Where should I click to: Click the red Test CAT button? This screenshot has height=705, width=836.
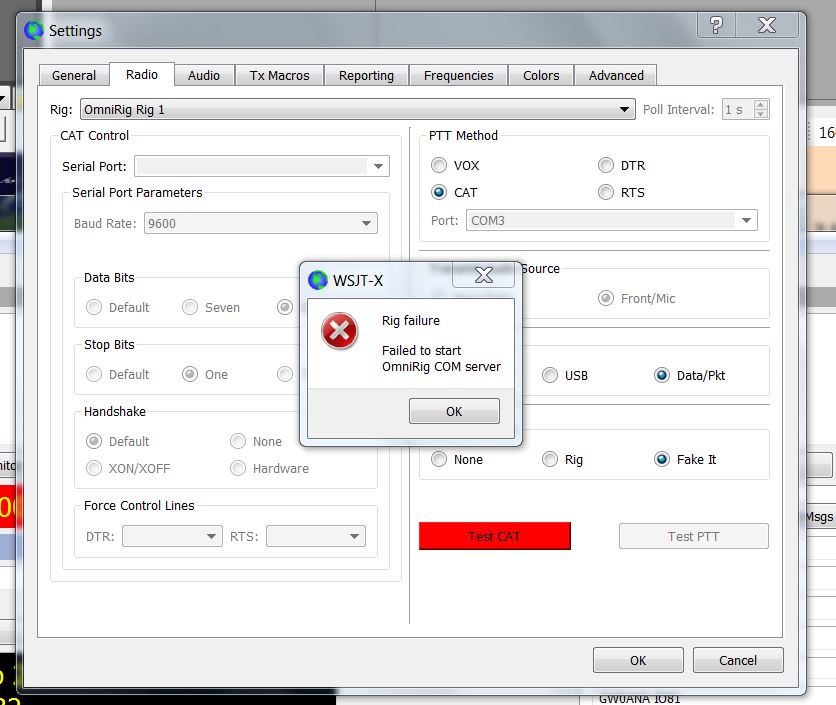[x=494, y=536]
